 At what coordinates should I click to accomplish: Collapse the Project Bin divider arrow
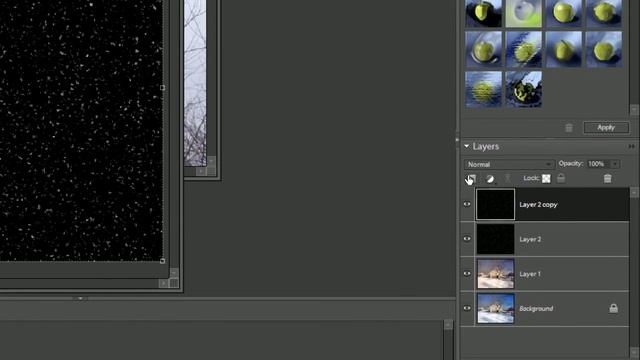(x=80, y=298)
